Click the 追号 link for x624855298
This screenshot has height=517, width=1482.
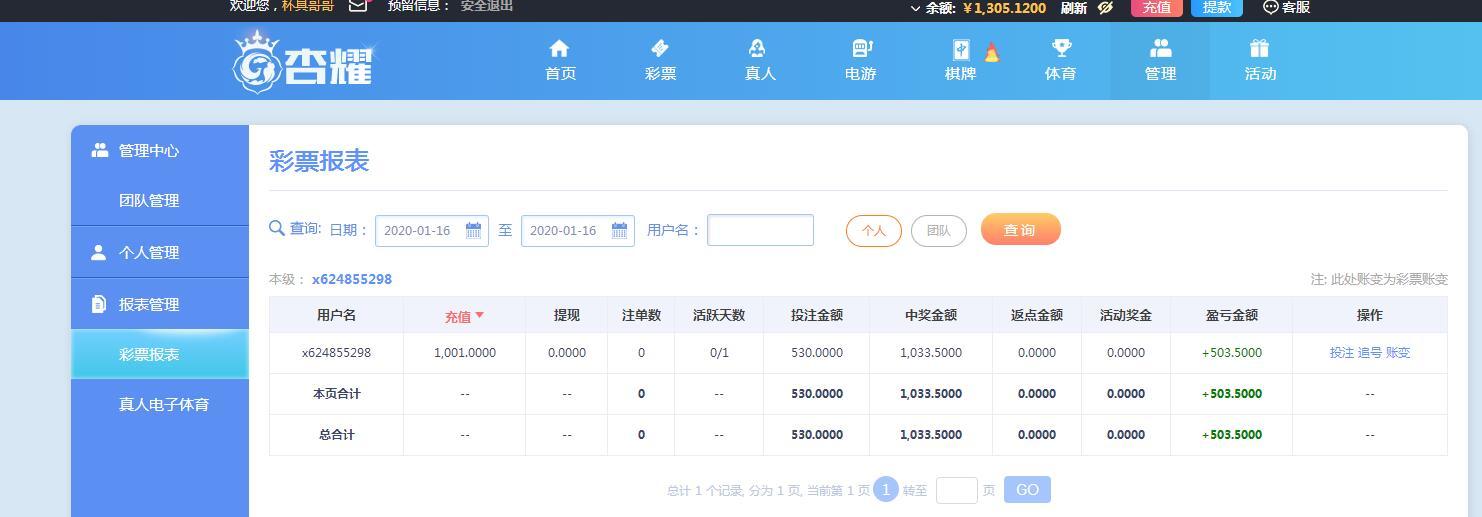(x=1369, y=353)
